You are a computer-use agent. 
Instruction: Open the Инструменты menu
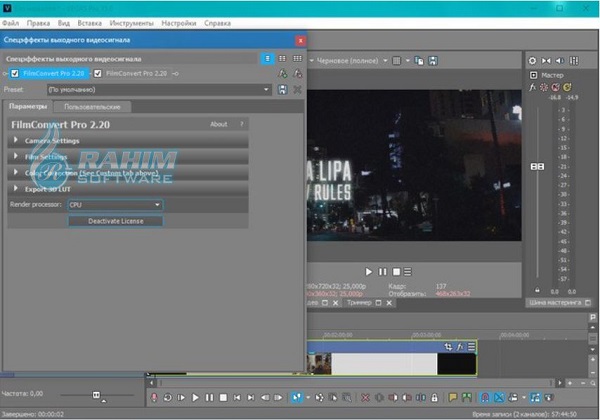pos(131,21)
